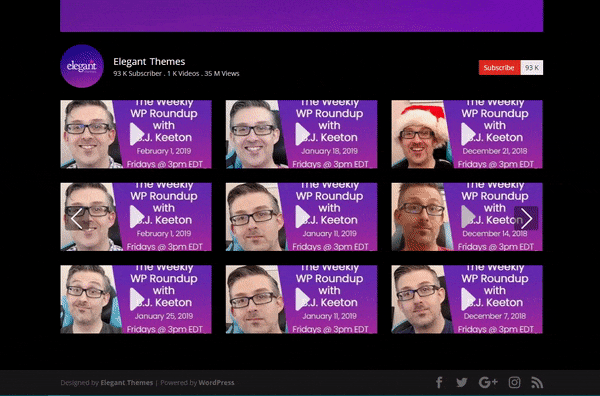Play the December 7, 2018 video

[468, 299]
